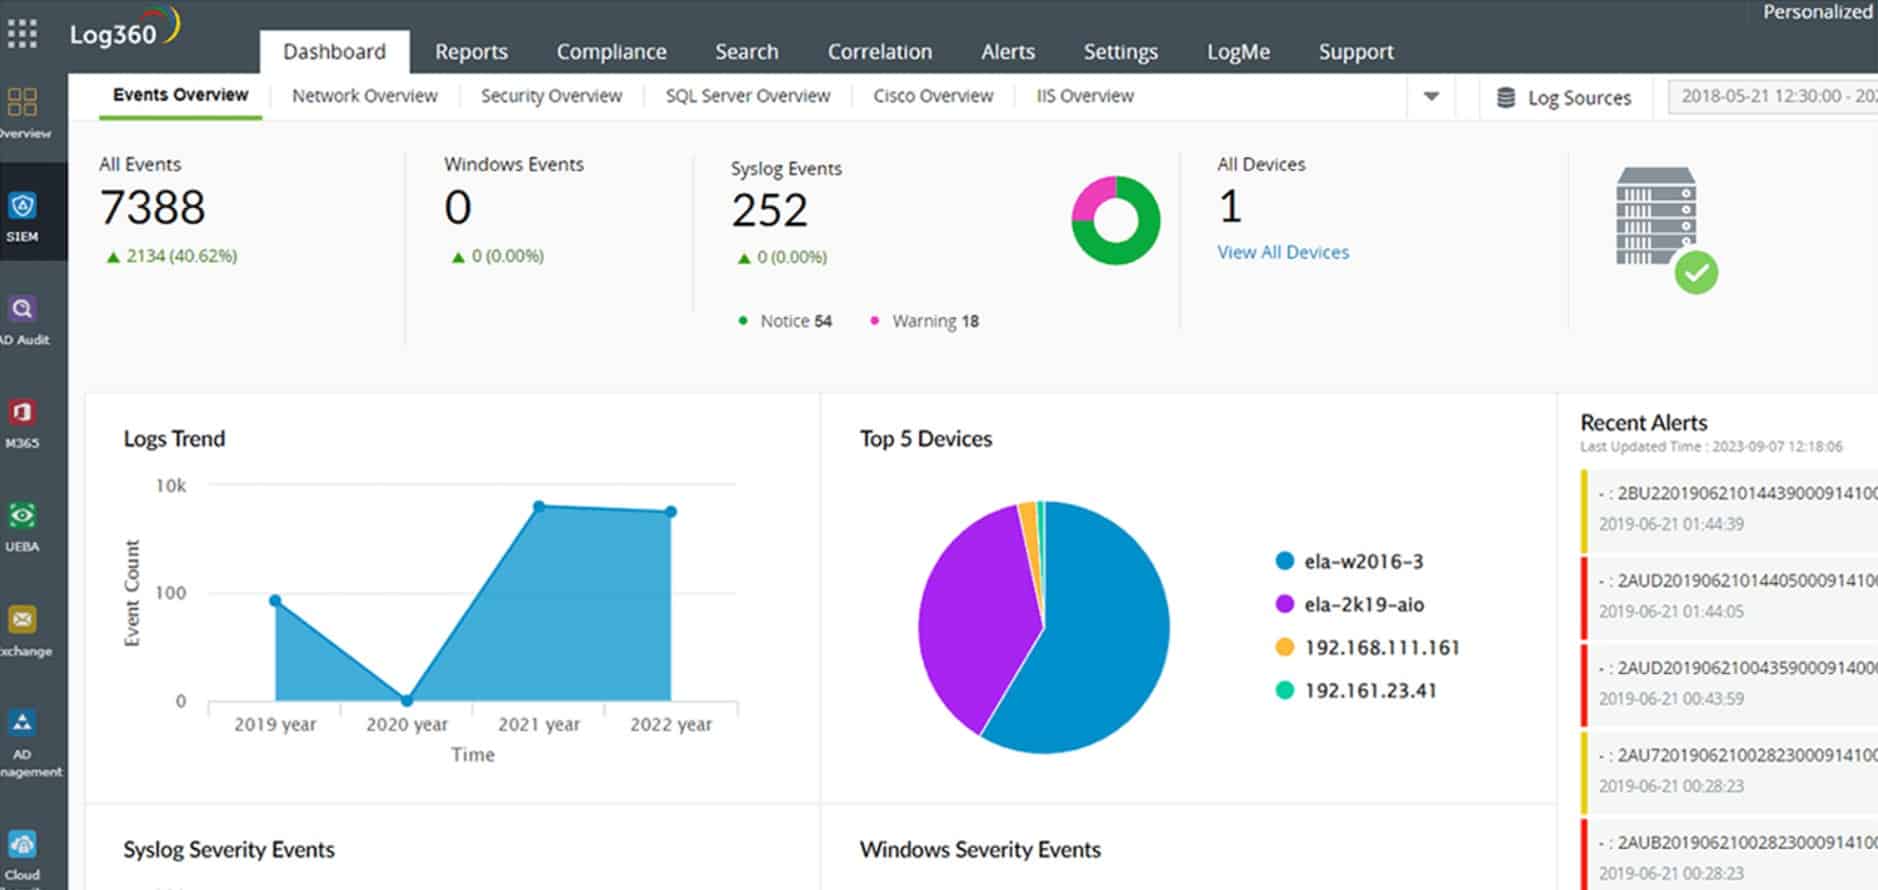Open the date range picker field

(x=1774, y=97)
